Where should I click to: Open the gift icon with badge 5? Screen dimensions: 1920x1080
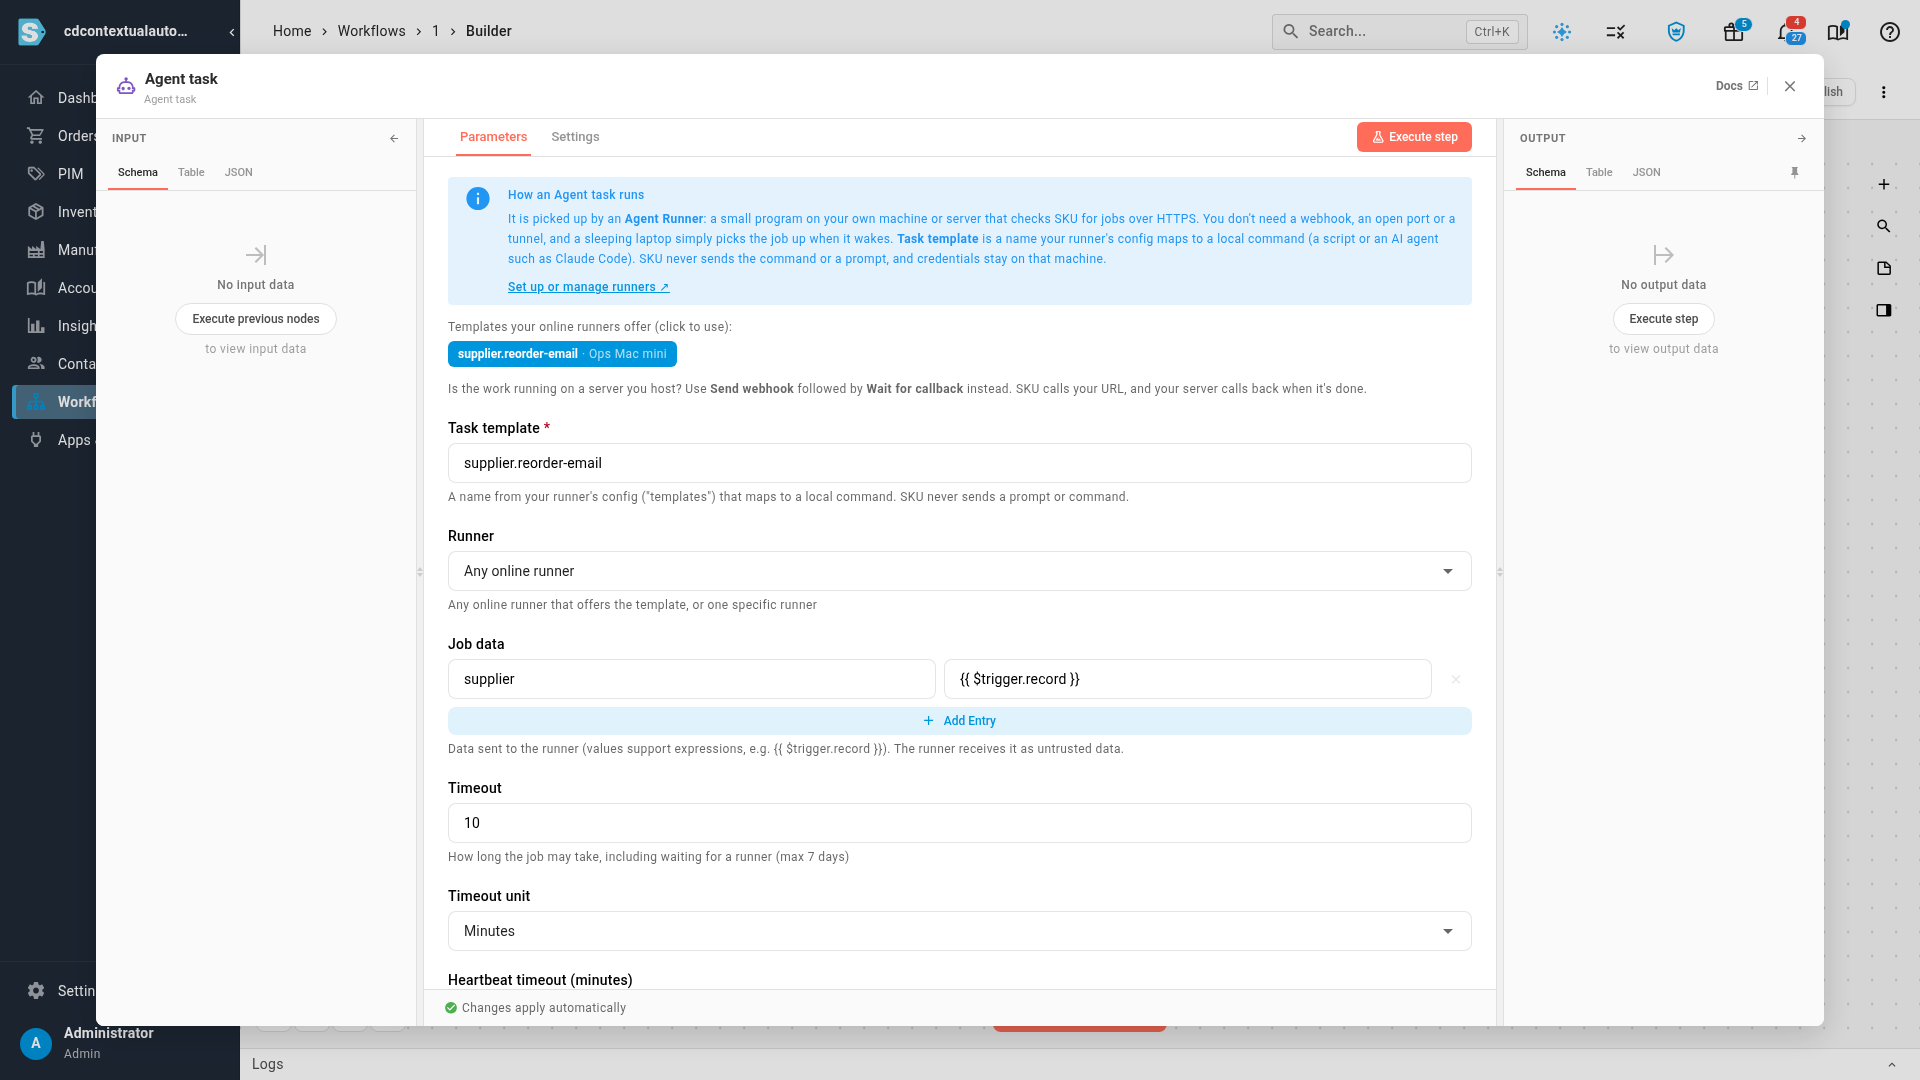coord(1734,32)
